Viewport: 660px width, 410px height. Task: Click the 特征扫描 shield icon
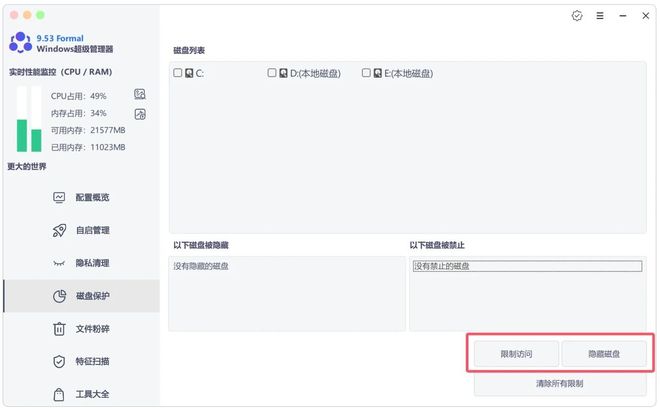click(59, 362)
